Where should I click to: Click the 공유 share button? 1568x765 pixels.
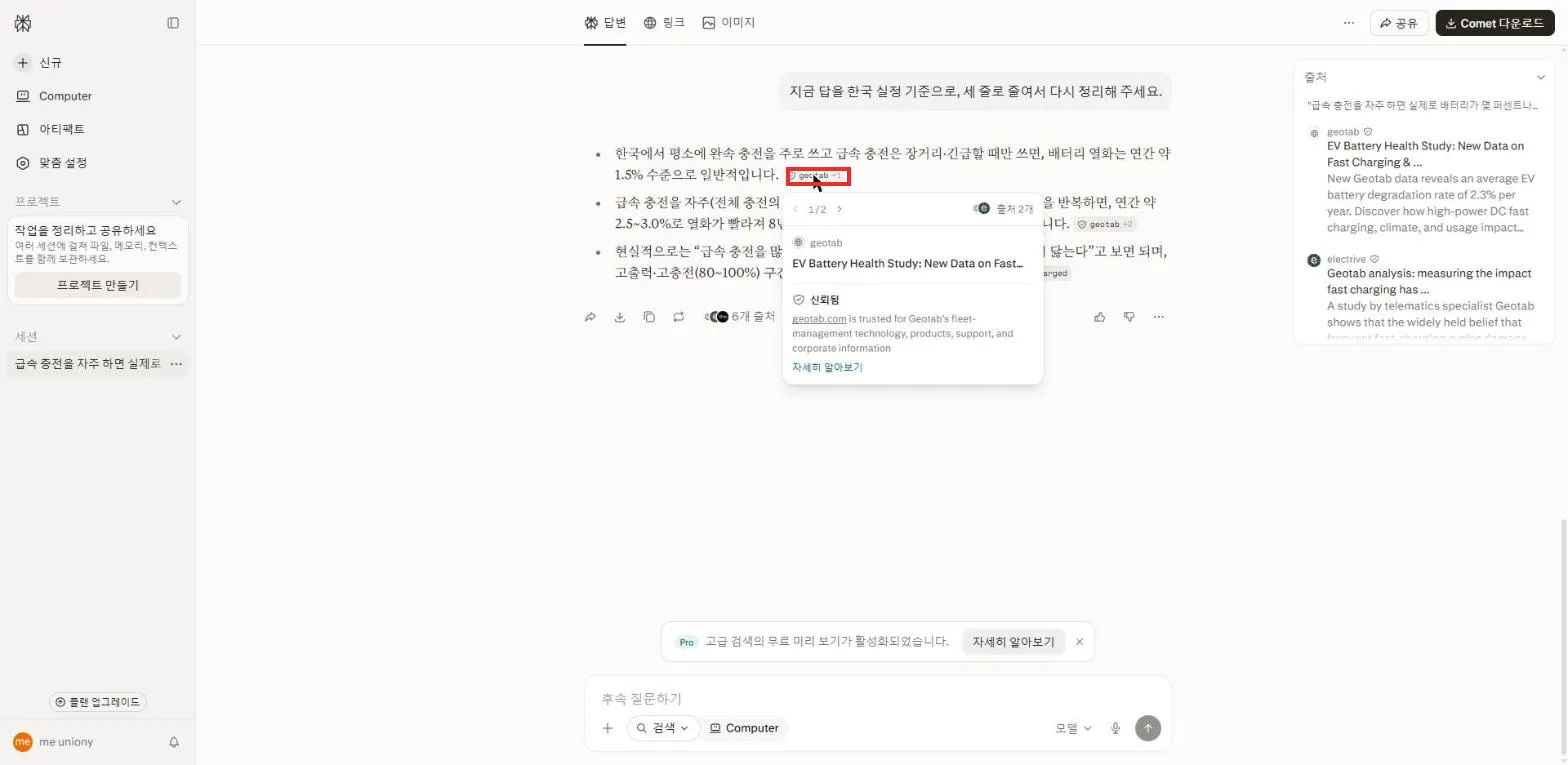click(1398, 23)
